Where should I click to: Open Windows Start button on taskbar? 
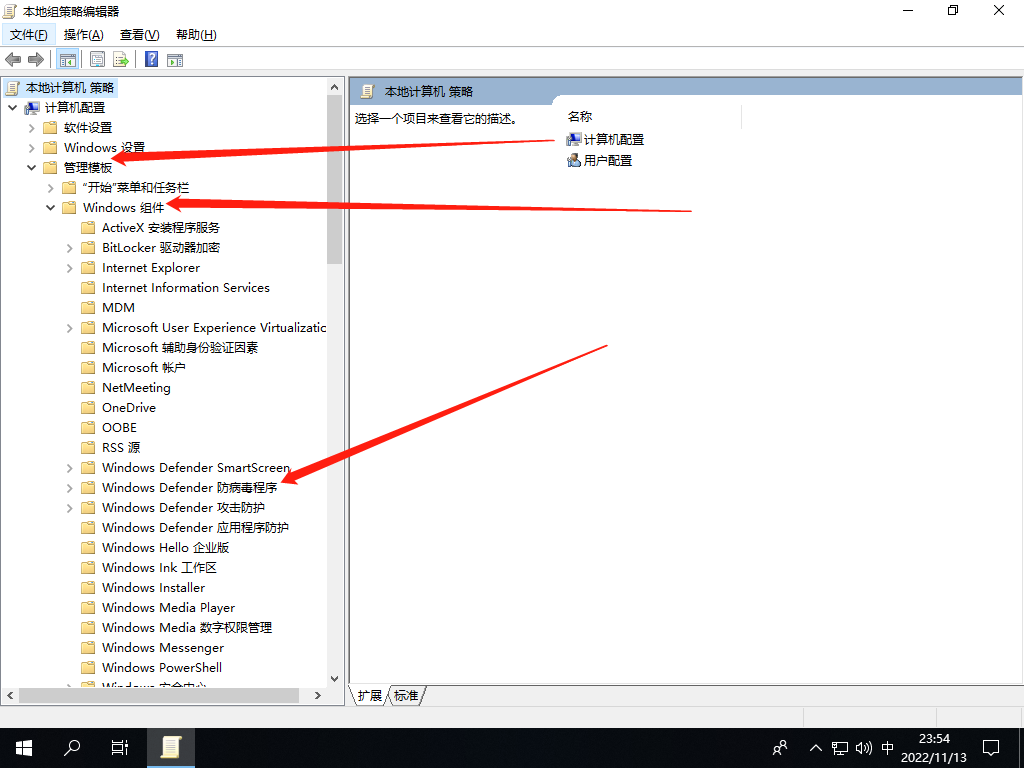(x=24, y=748)
